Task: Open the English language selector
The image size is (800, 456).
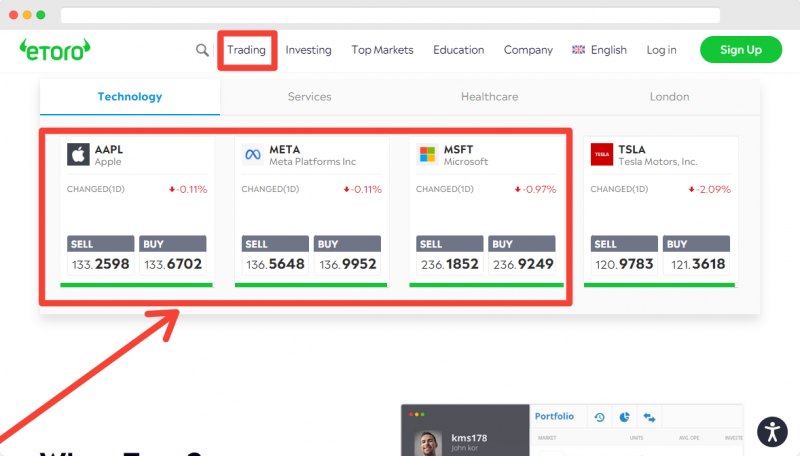Action: click(599, 50)
